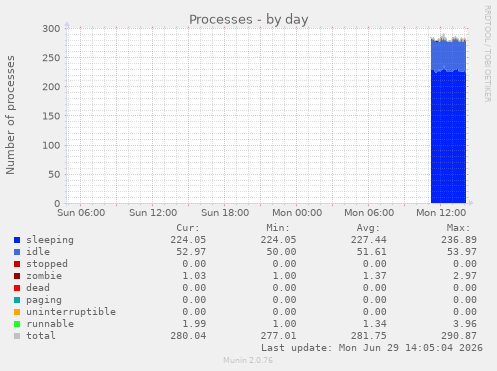Click the 'Mon 06:00' x-axis label
Image resolution: width=497 pixels, height=371 pixels.
[x=369, y=213]
